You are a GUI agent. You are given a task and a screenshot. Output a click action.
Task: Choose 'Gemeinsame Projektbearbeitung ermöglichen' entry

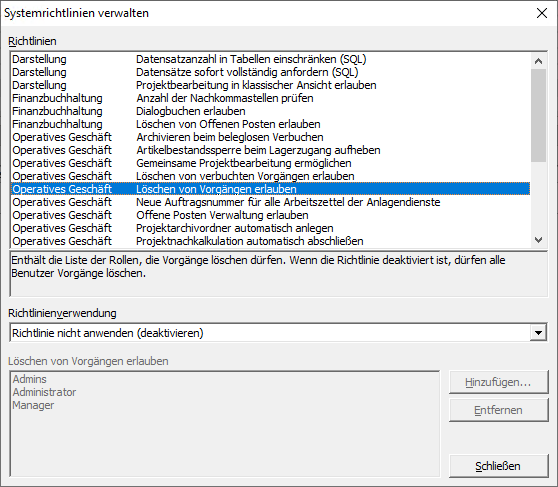[x=270, y=163]
